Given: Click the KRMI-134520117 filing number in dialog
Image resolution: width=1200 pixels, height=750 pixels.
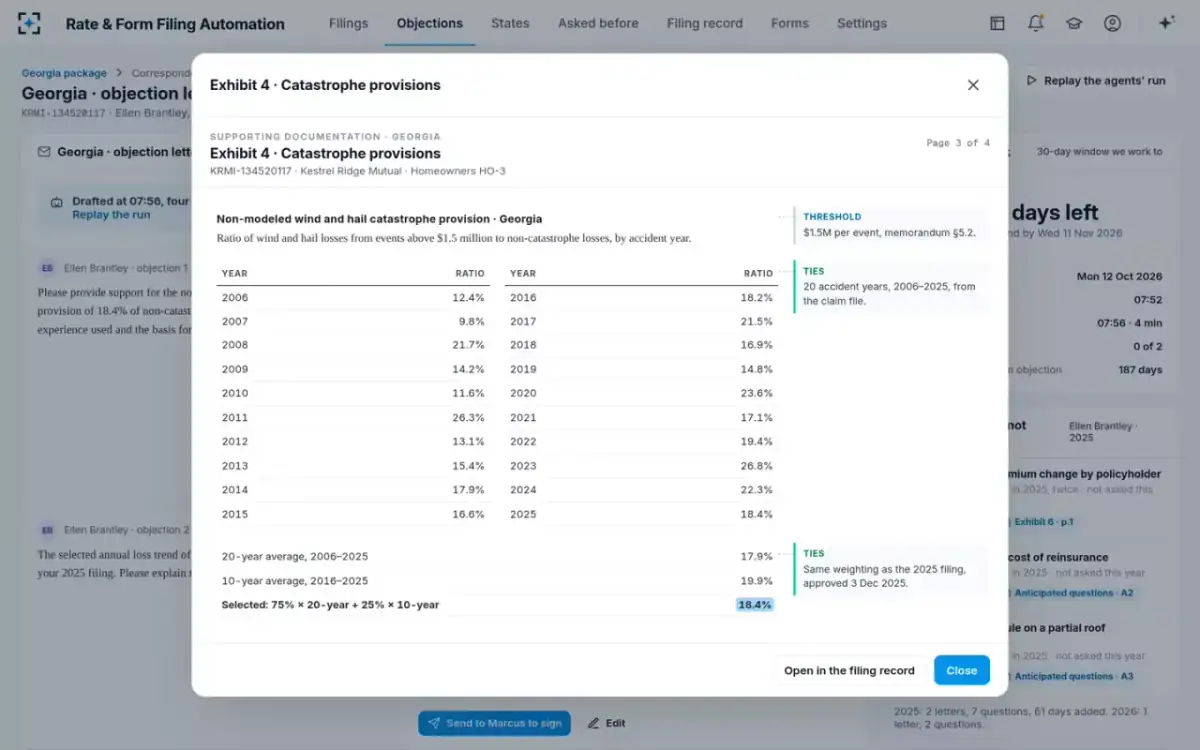Looking at the screenshot, I should [251, 171].
